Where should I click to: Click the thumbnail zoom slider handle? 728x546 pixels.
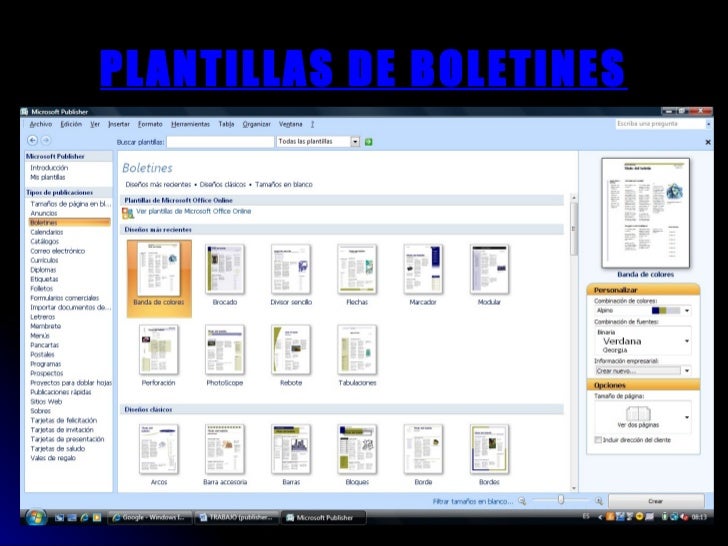point(561,500)
